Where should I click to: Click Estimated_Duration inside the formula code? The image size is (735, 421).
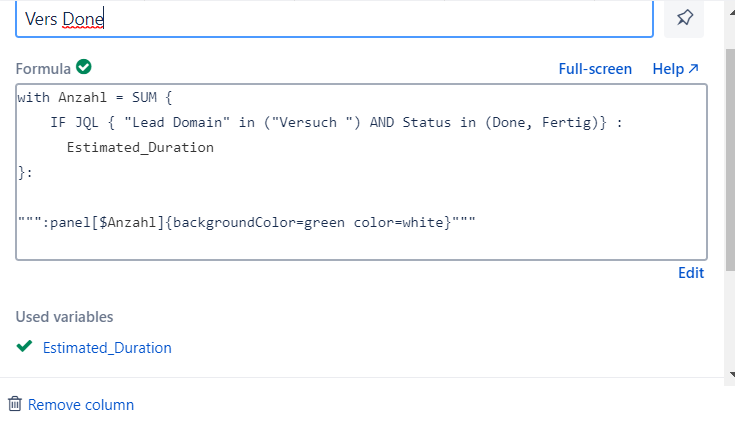point(140,147)
